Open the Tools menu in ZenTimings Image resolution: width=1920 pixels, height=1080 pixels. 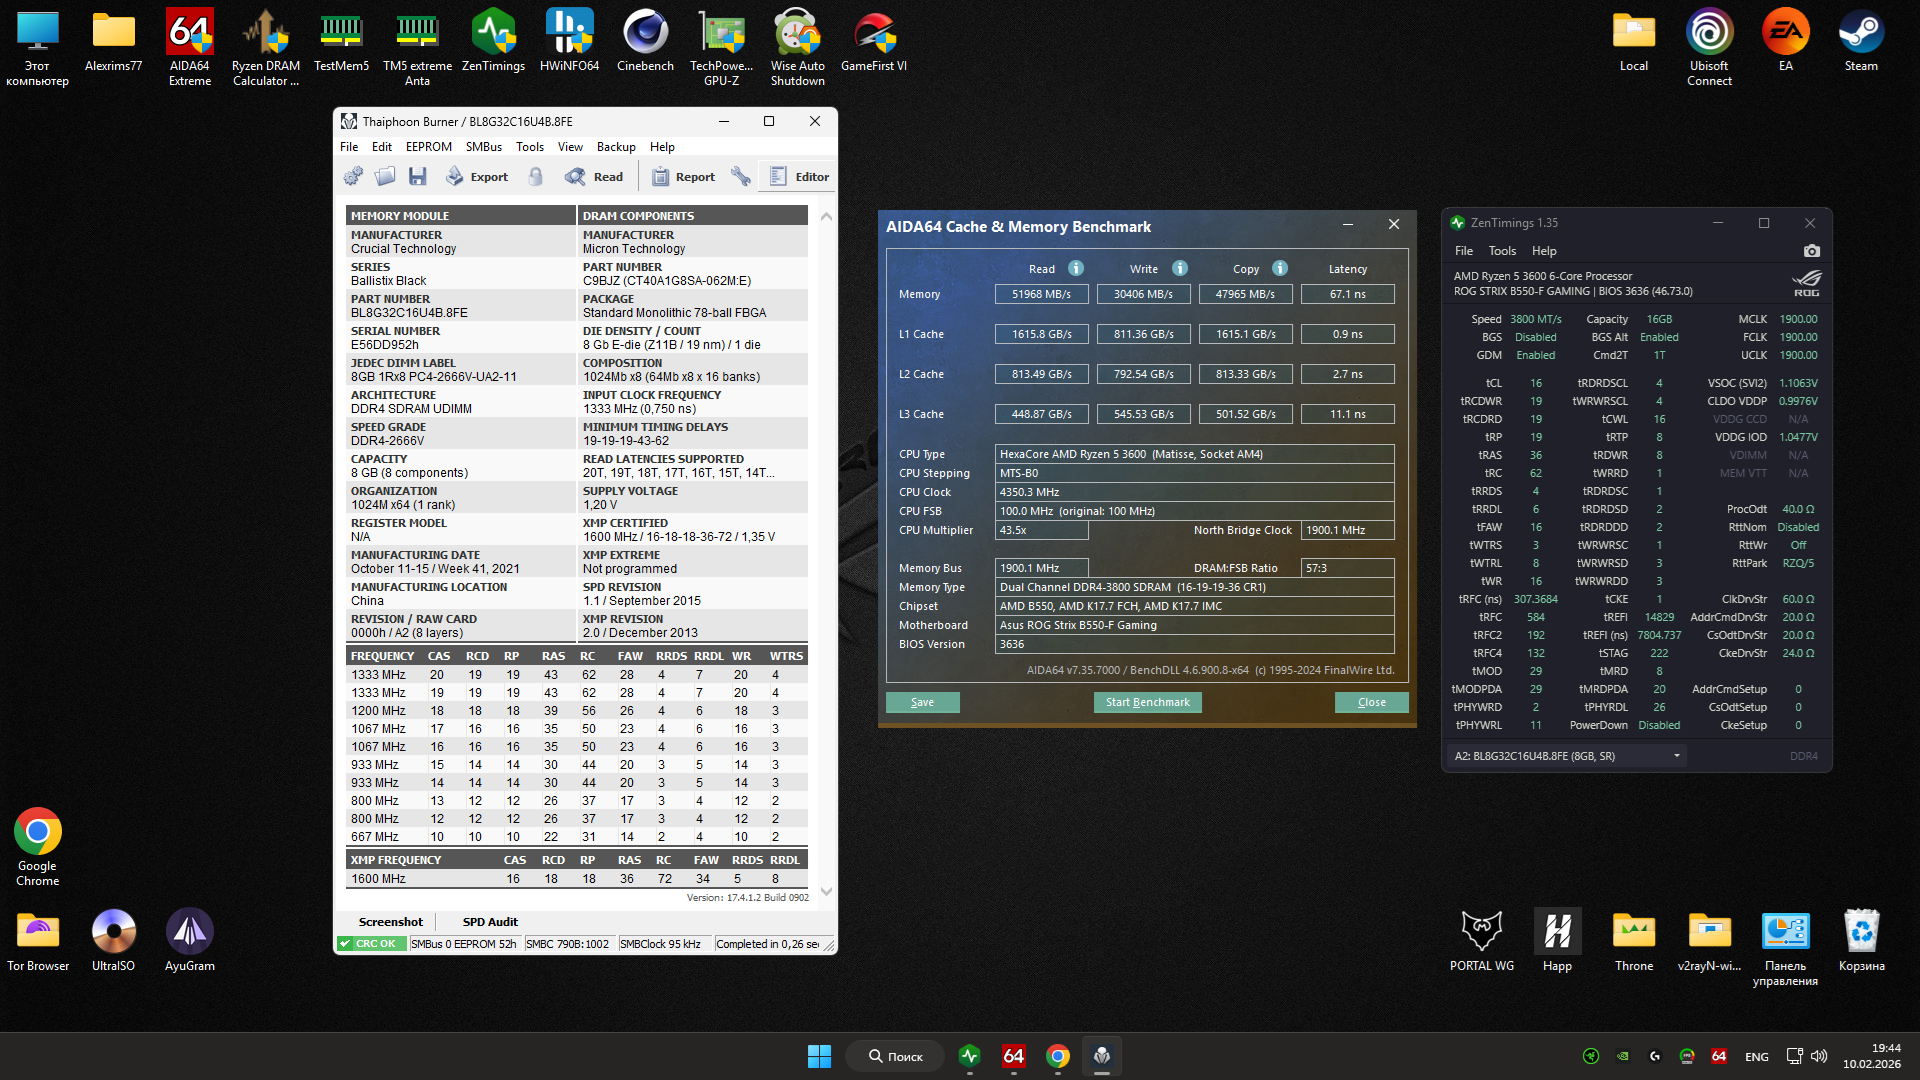(1501, 251)
